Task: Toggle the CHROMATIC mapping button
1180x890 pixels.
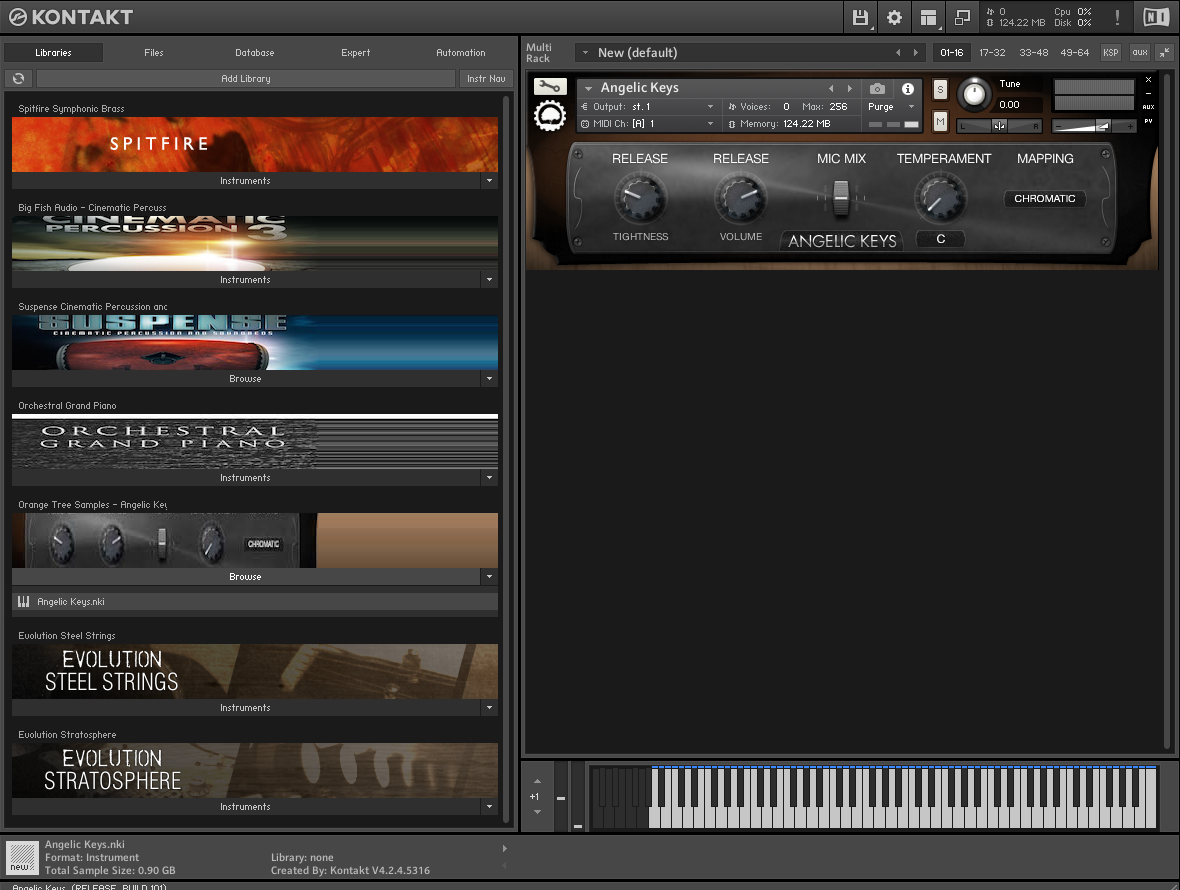Action: tap(1045, 199)
